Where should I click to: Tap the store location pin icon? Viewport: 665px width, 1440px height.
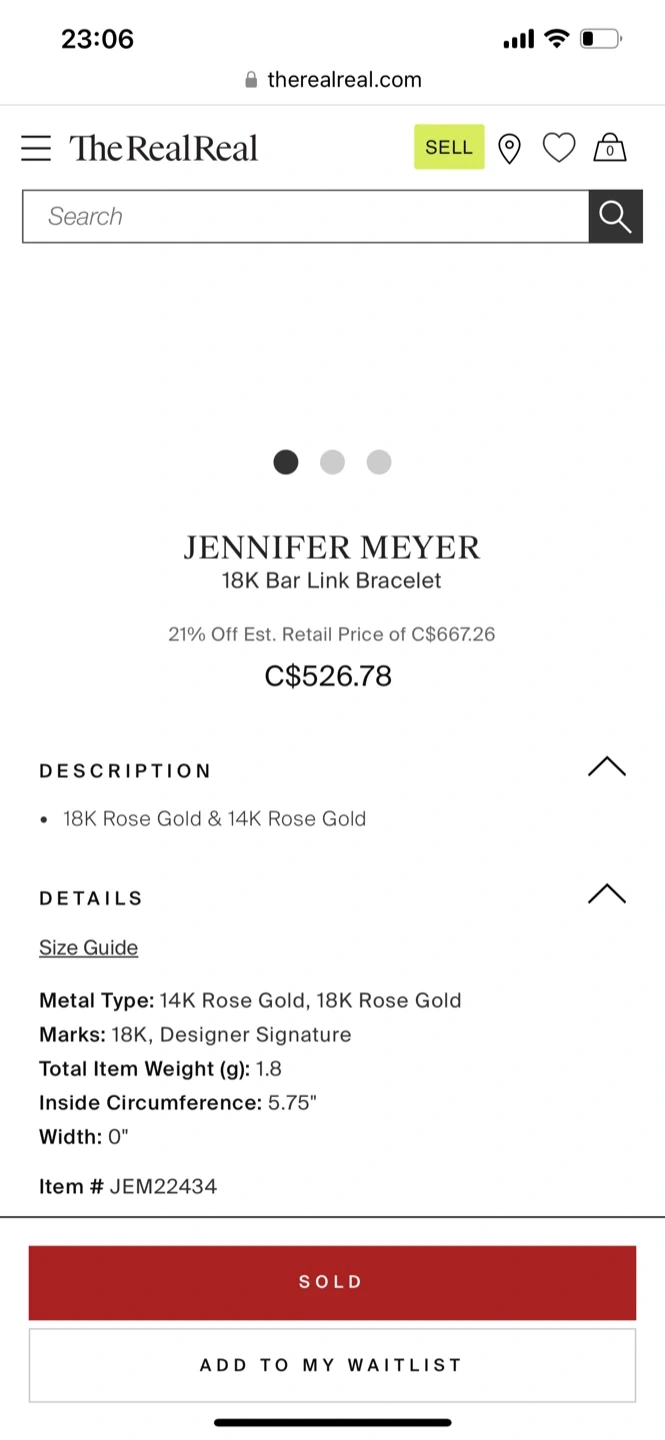510,149
